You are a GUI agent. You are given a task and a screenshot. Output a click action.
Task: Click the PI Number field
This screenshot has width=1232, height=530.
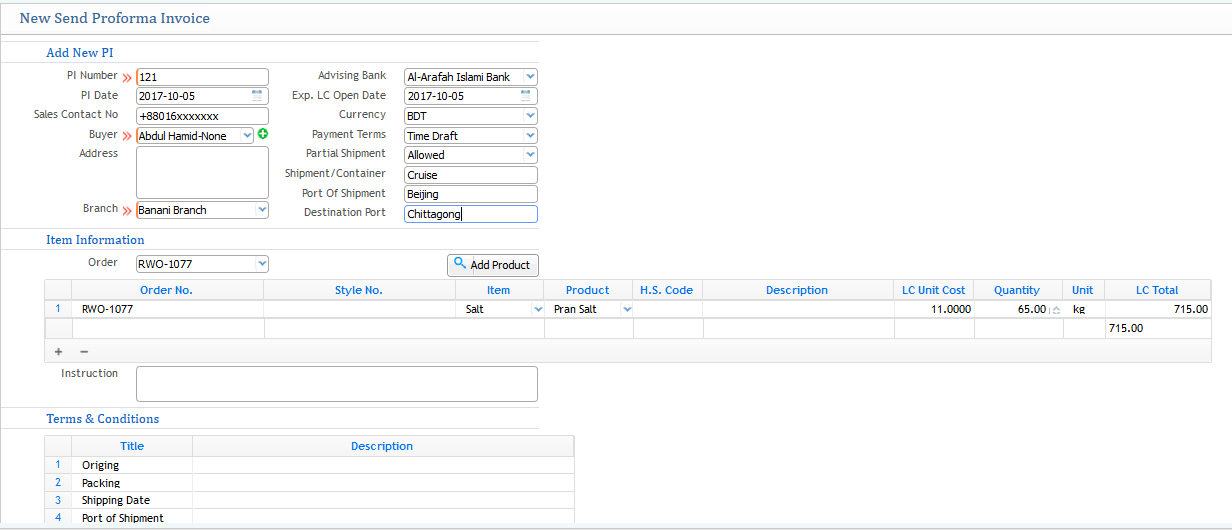pyautogui.click(x=202, y=77)
